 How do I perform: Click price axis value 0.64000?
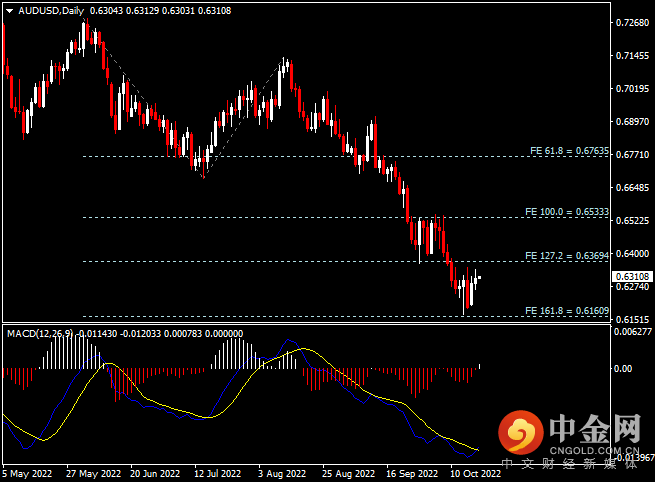(x=633, y=254)
